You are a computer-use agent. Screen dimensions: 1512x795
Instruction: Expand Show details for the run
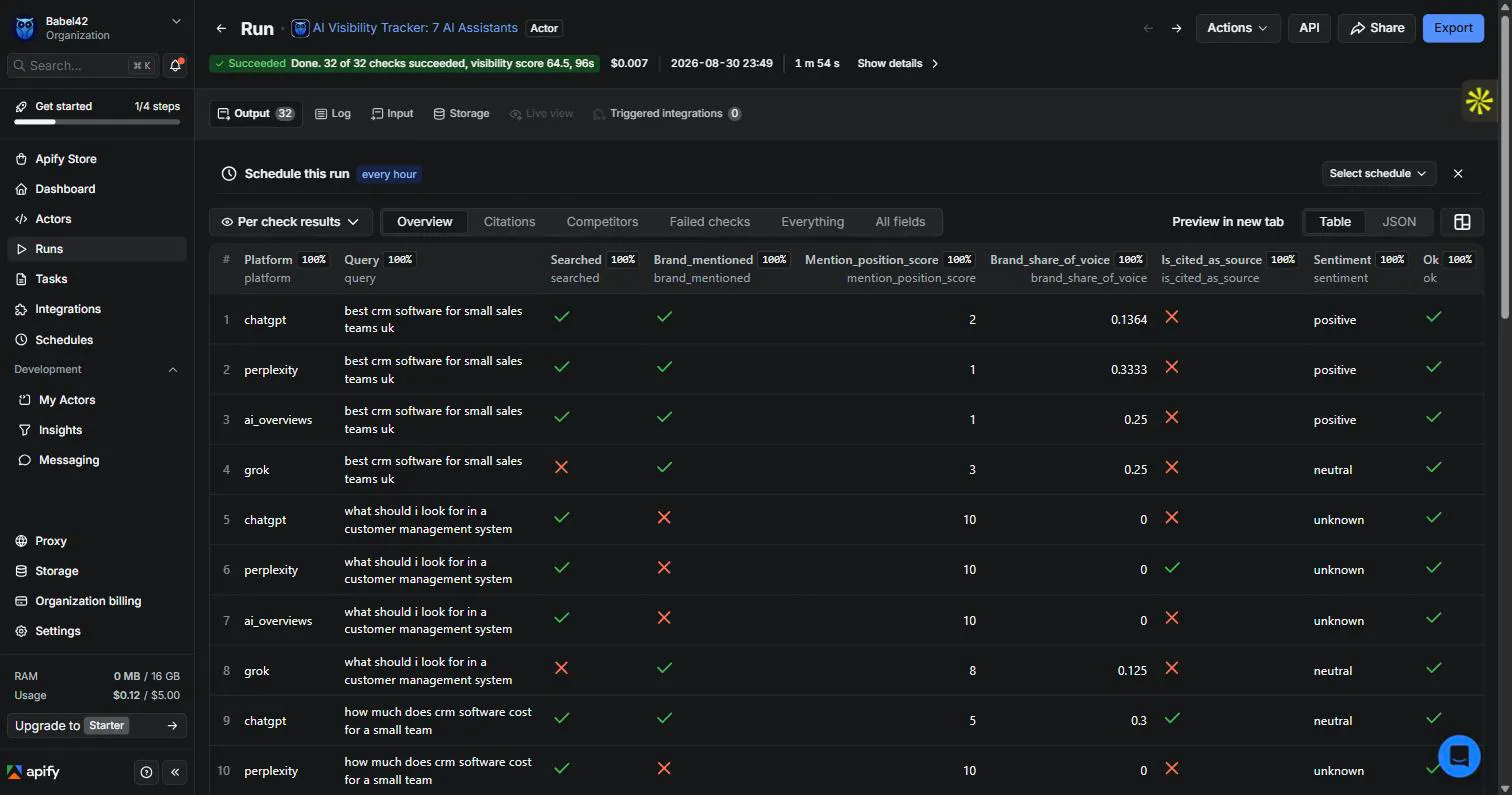[x=898, y=63]
